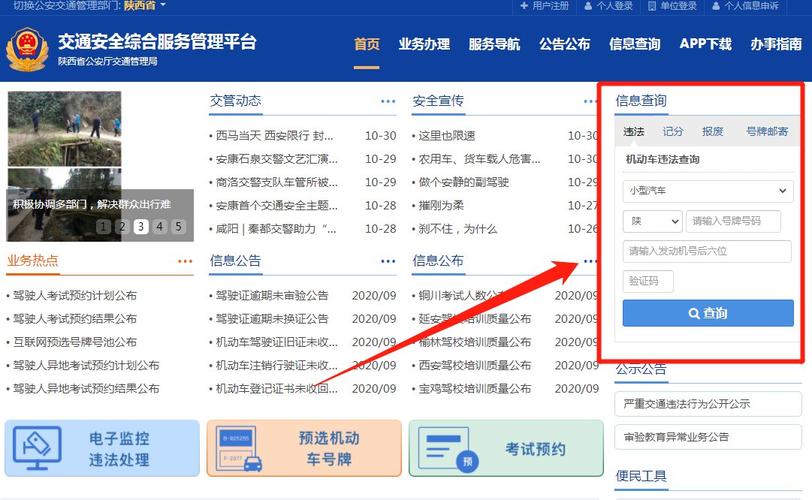Open the 电子监控违法处理 tile
The image size is (812, 500).
(102, 448)
